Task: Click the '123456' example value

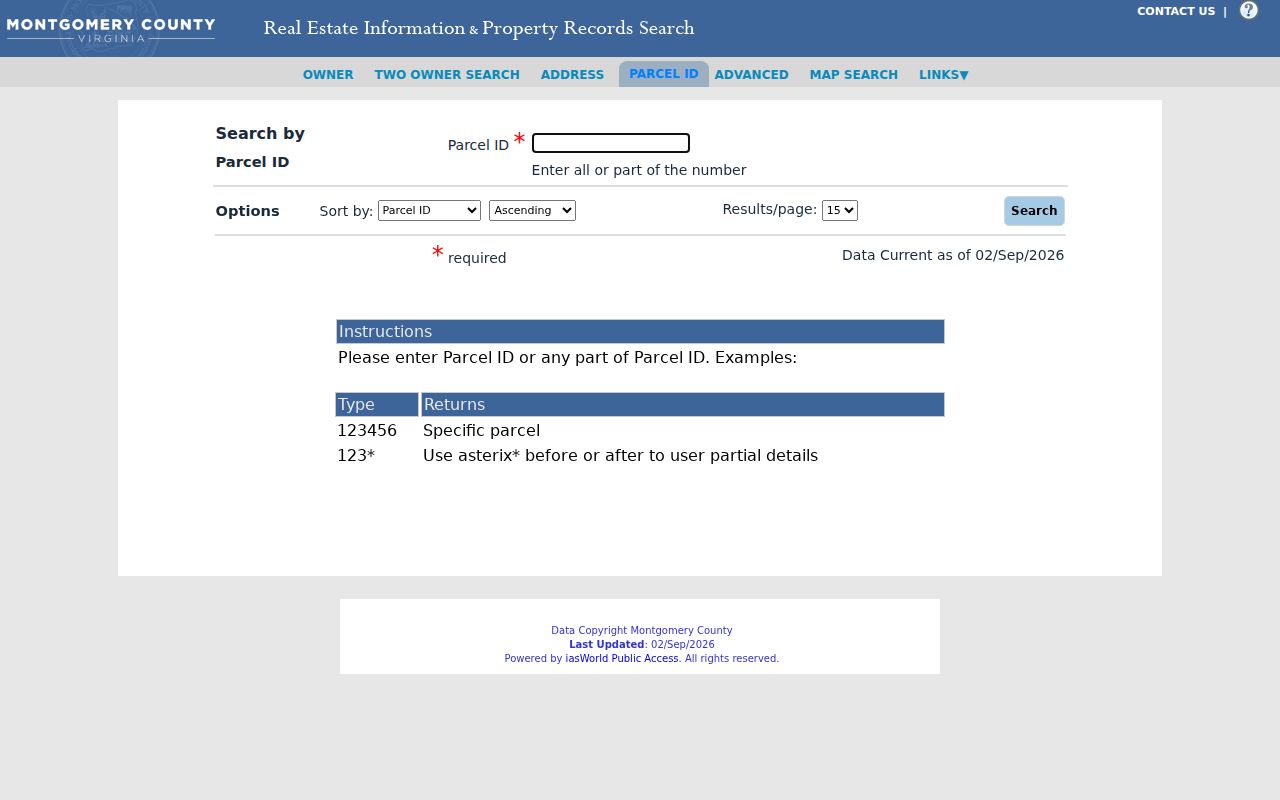Action: tap(367, 431)
